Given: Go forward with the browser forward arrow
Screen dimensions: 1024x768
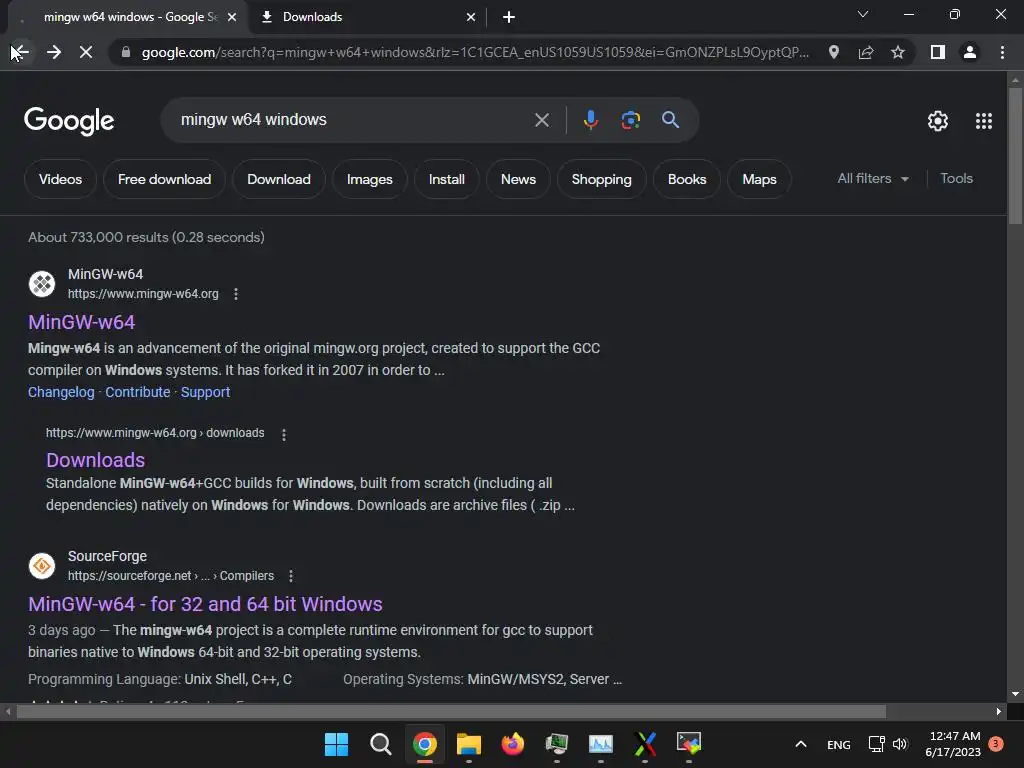Looking at the screenshot, I should (x=54, y=52).
